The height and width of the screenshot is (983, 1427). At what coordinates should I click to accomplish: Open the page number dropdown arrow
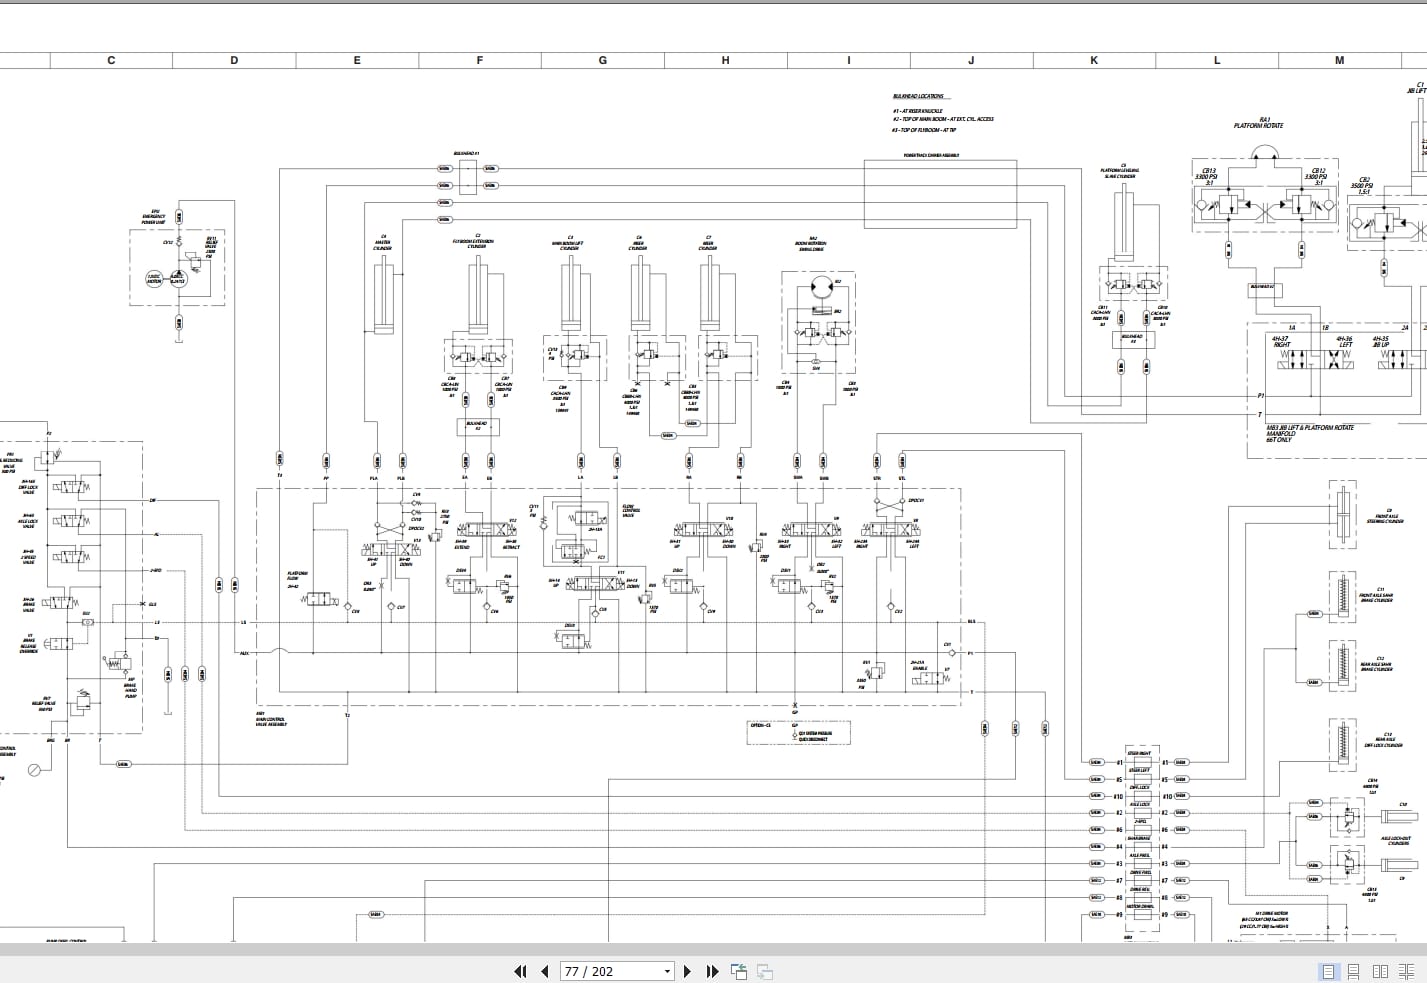[x=667, y=971]
